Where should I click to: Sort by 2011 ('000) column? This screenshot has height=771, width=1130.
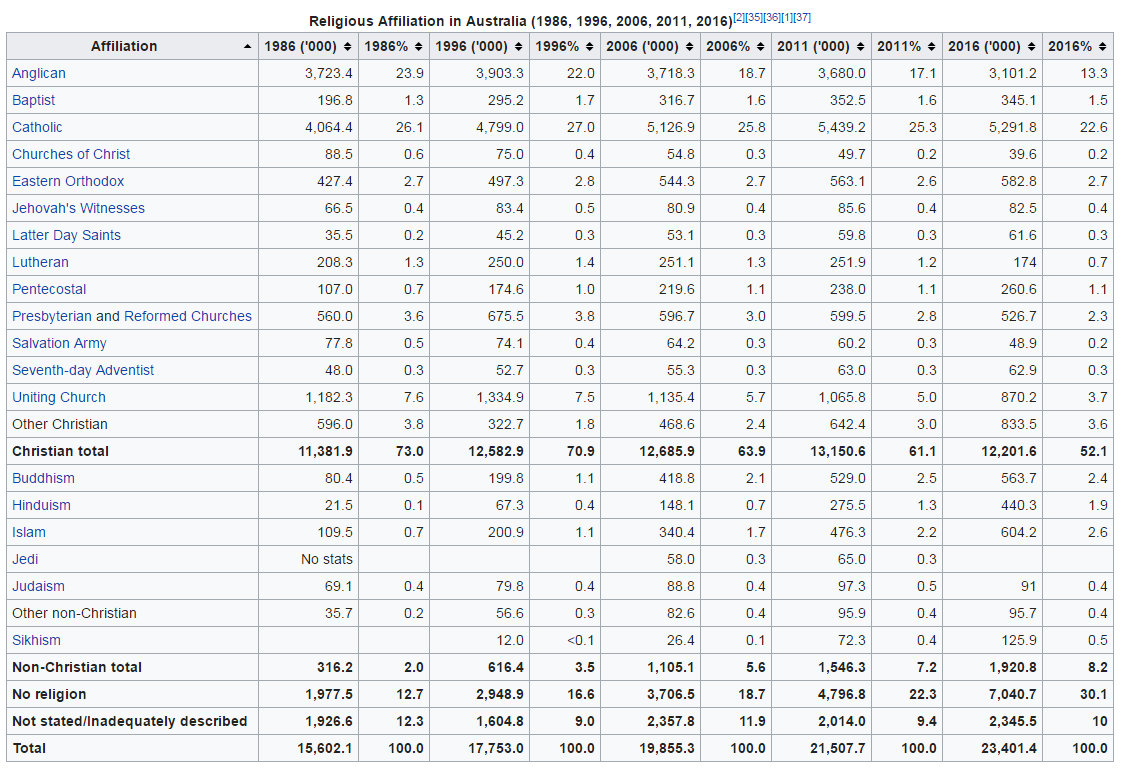(x=859, y=47)
